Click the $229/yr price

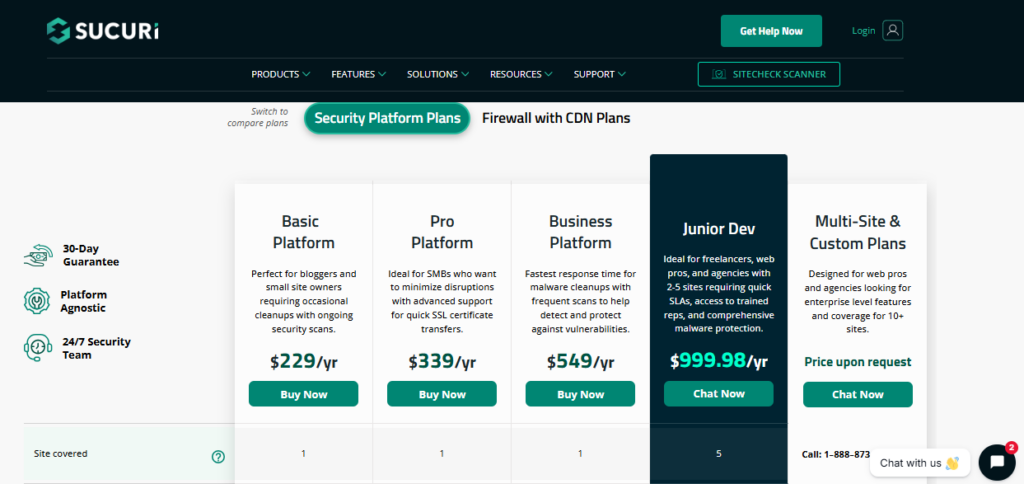tap(304, 361)
